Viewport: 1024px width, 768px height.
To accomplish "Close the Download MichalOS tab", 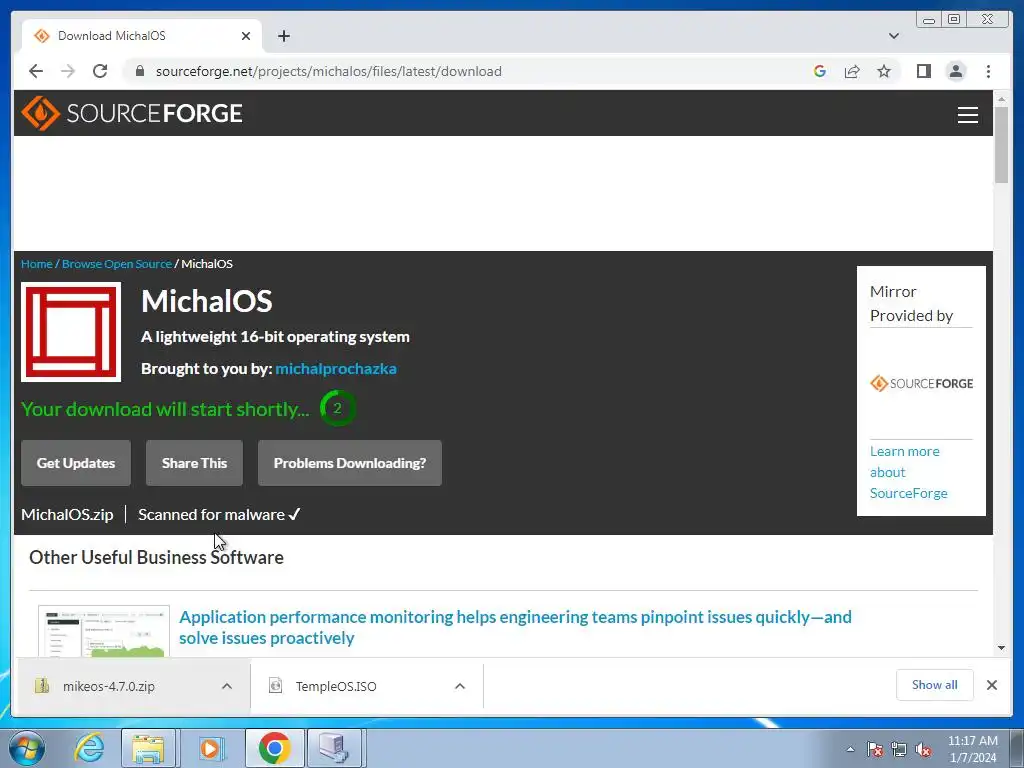I will click(246, 36).
